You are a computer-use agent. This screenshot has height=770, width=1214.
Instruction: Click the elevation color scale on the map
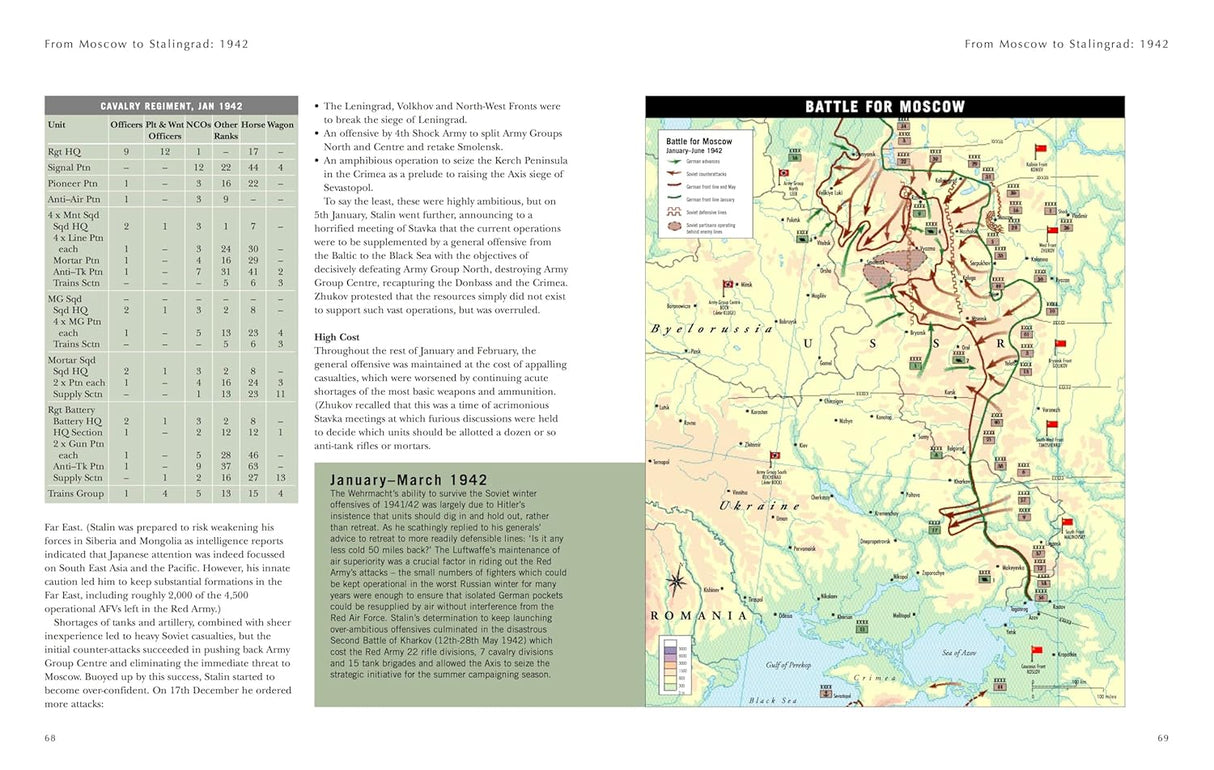(x=670, y=666)
